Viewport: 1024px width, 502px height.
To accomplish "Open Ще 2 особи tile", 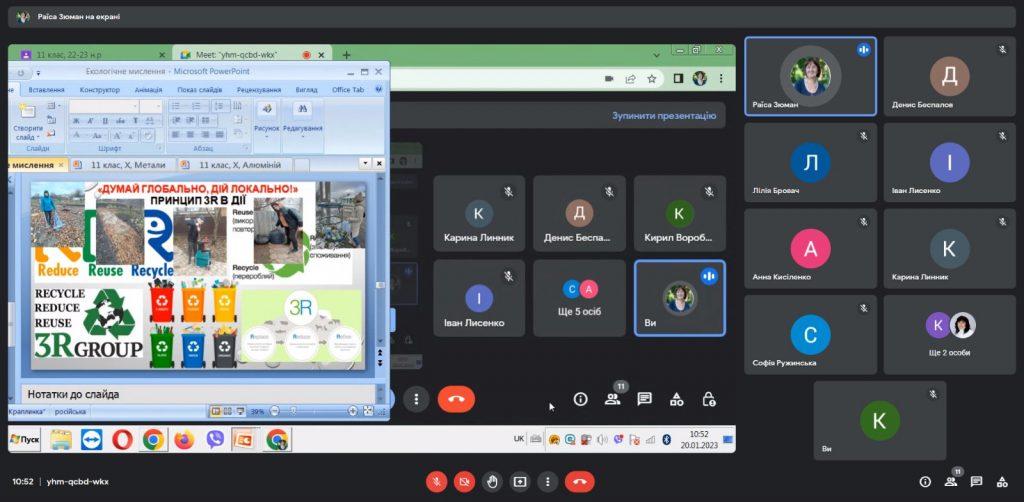I will [951, 335].
